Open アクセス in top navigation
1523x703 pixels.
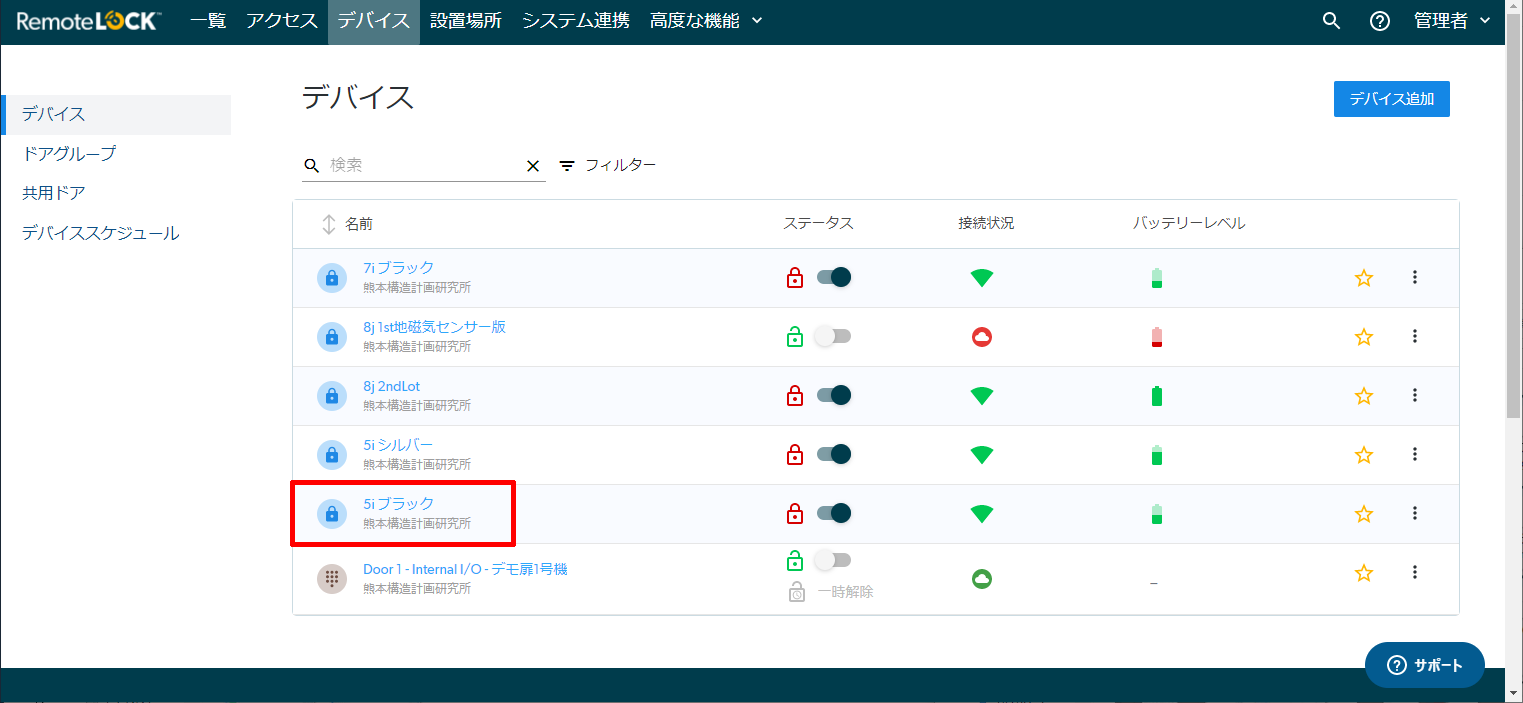(x=282, y=21)
